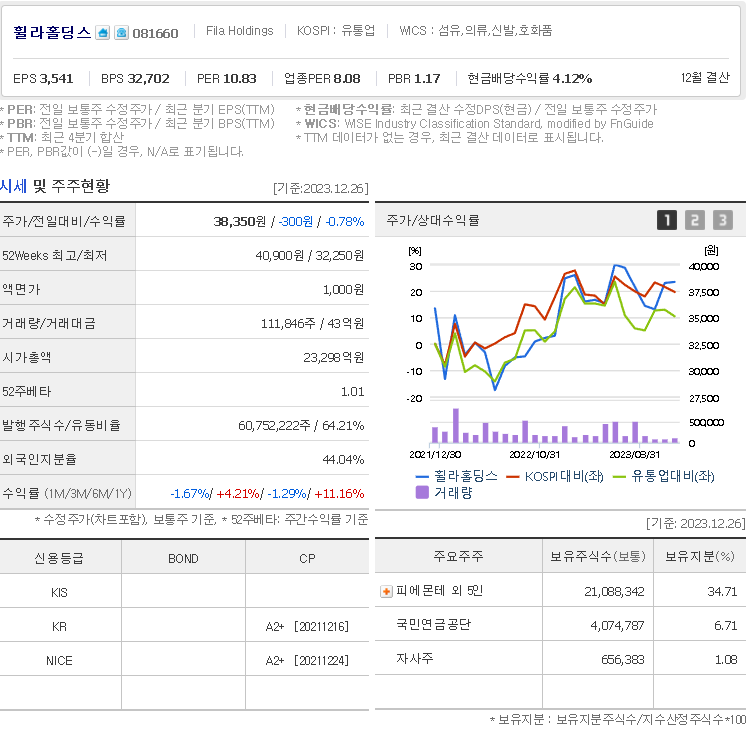The height and width of the screenshot is (729, 753).
Task: Click 60,752,222주 / 64.21% shares value
Action: click(x=301, y=425)
